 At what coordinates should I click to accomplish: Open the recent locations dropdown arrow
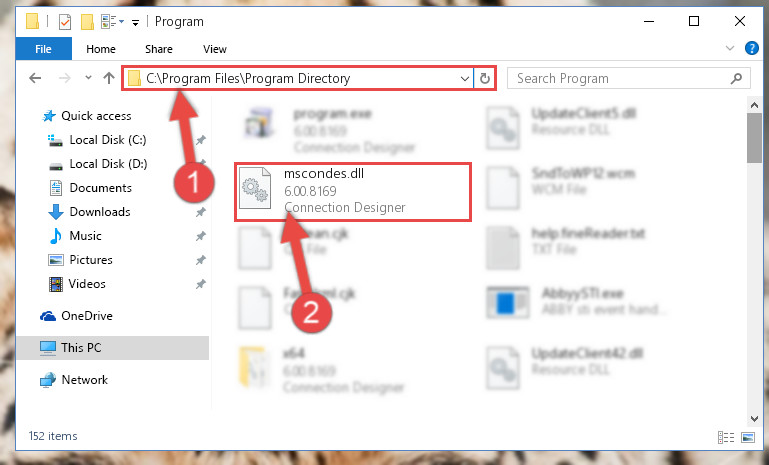coord(88,78)
